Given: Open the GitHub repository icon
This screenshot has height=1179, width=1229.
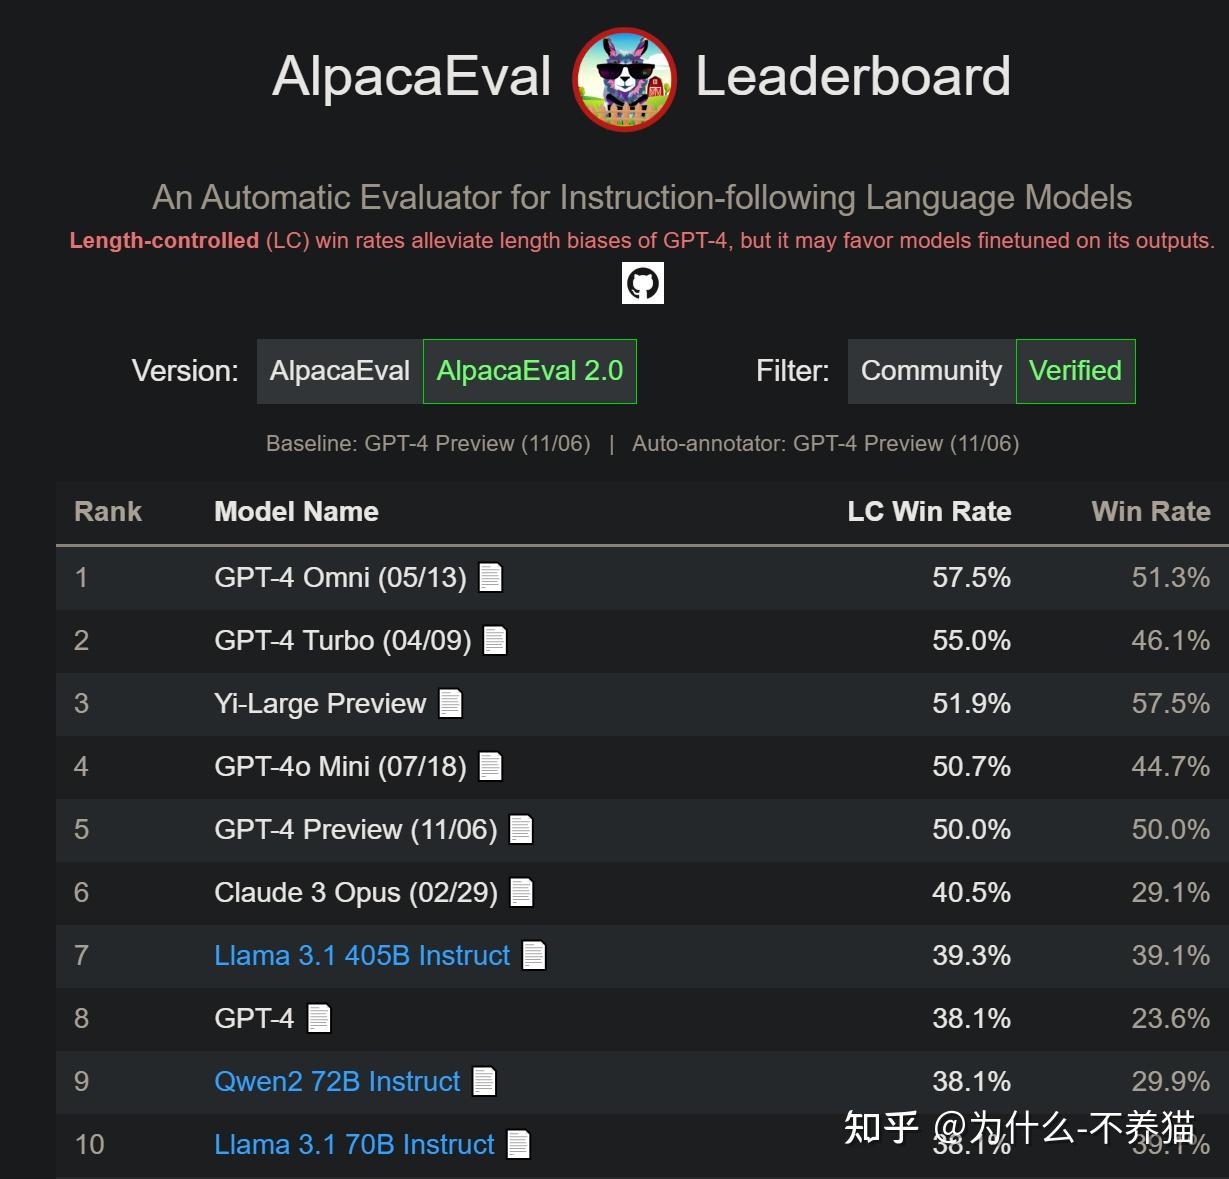Looking at the screenshot, I should point(642,284).
